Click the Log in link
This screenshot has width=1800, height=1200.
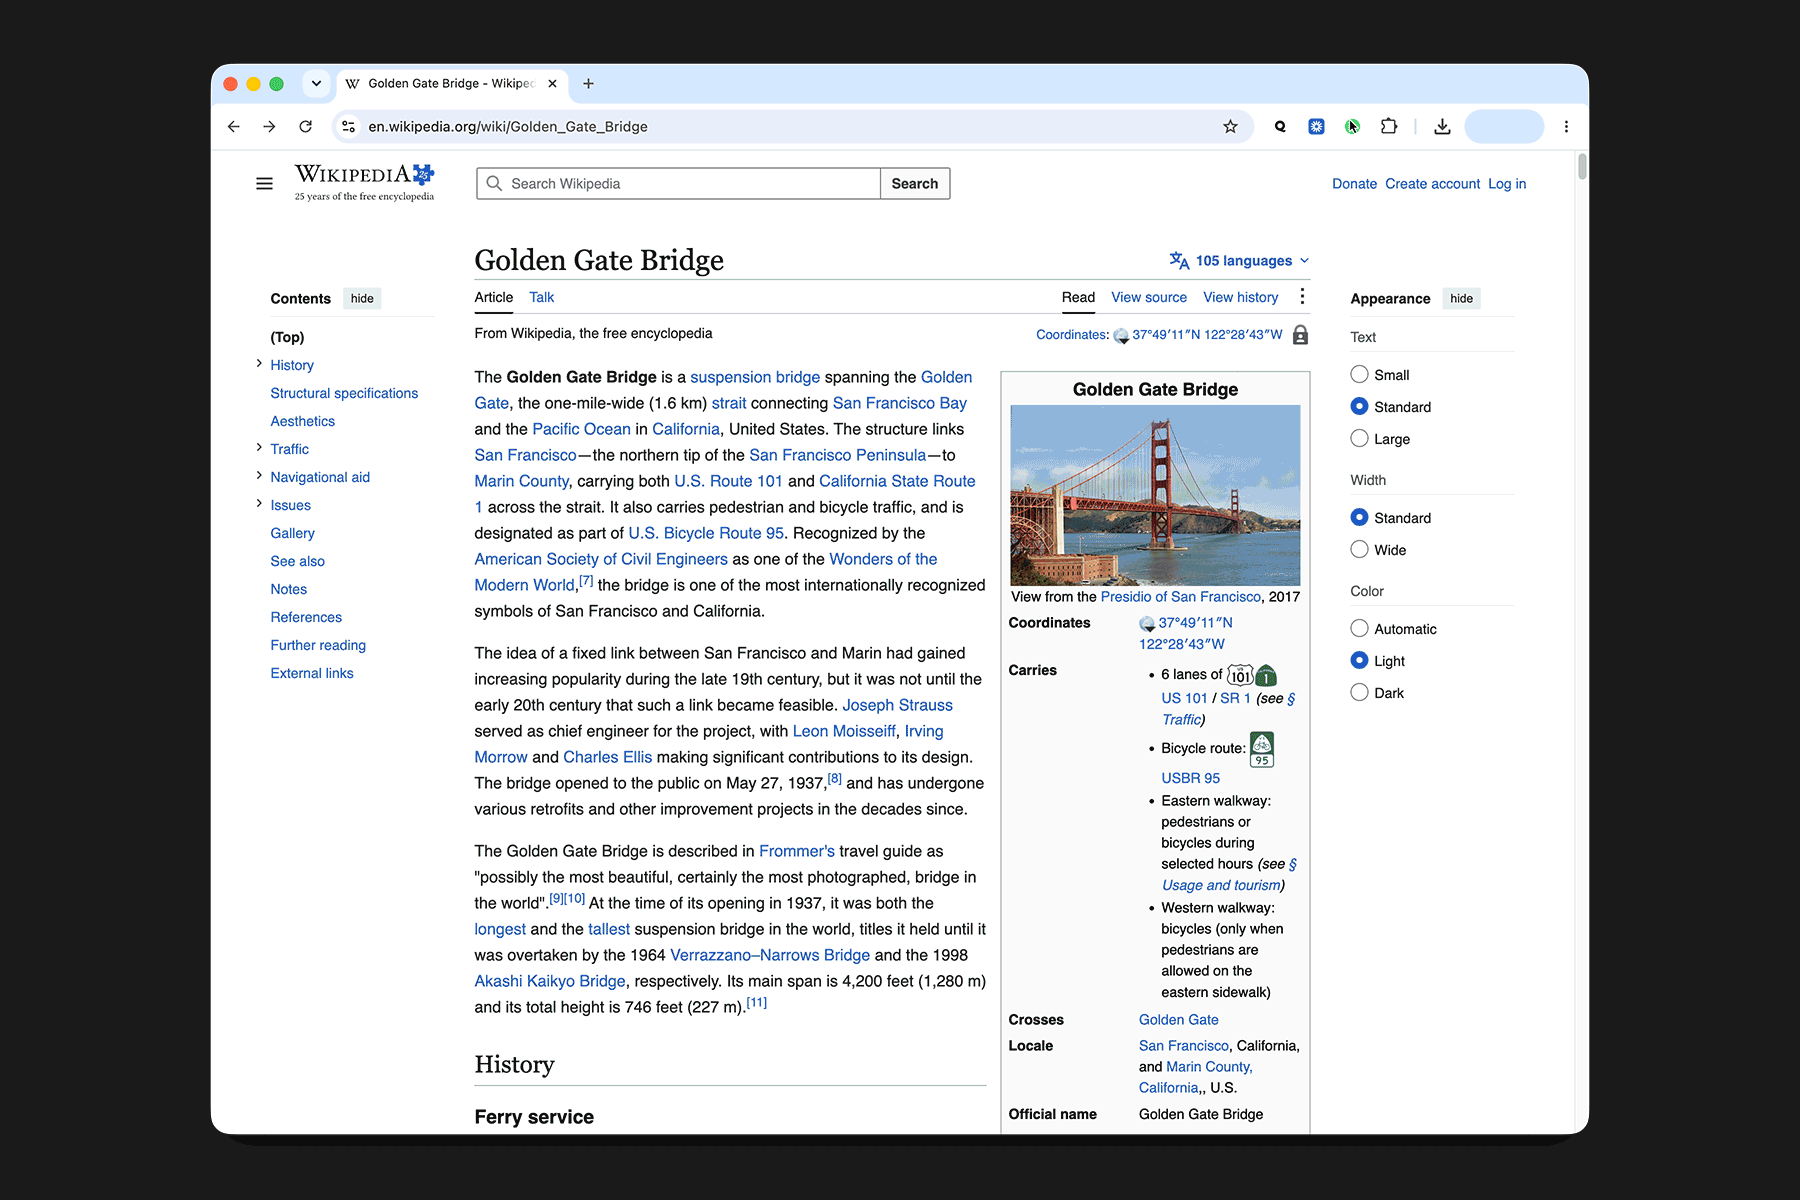[x=1507, y=184]
